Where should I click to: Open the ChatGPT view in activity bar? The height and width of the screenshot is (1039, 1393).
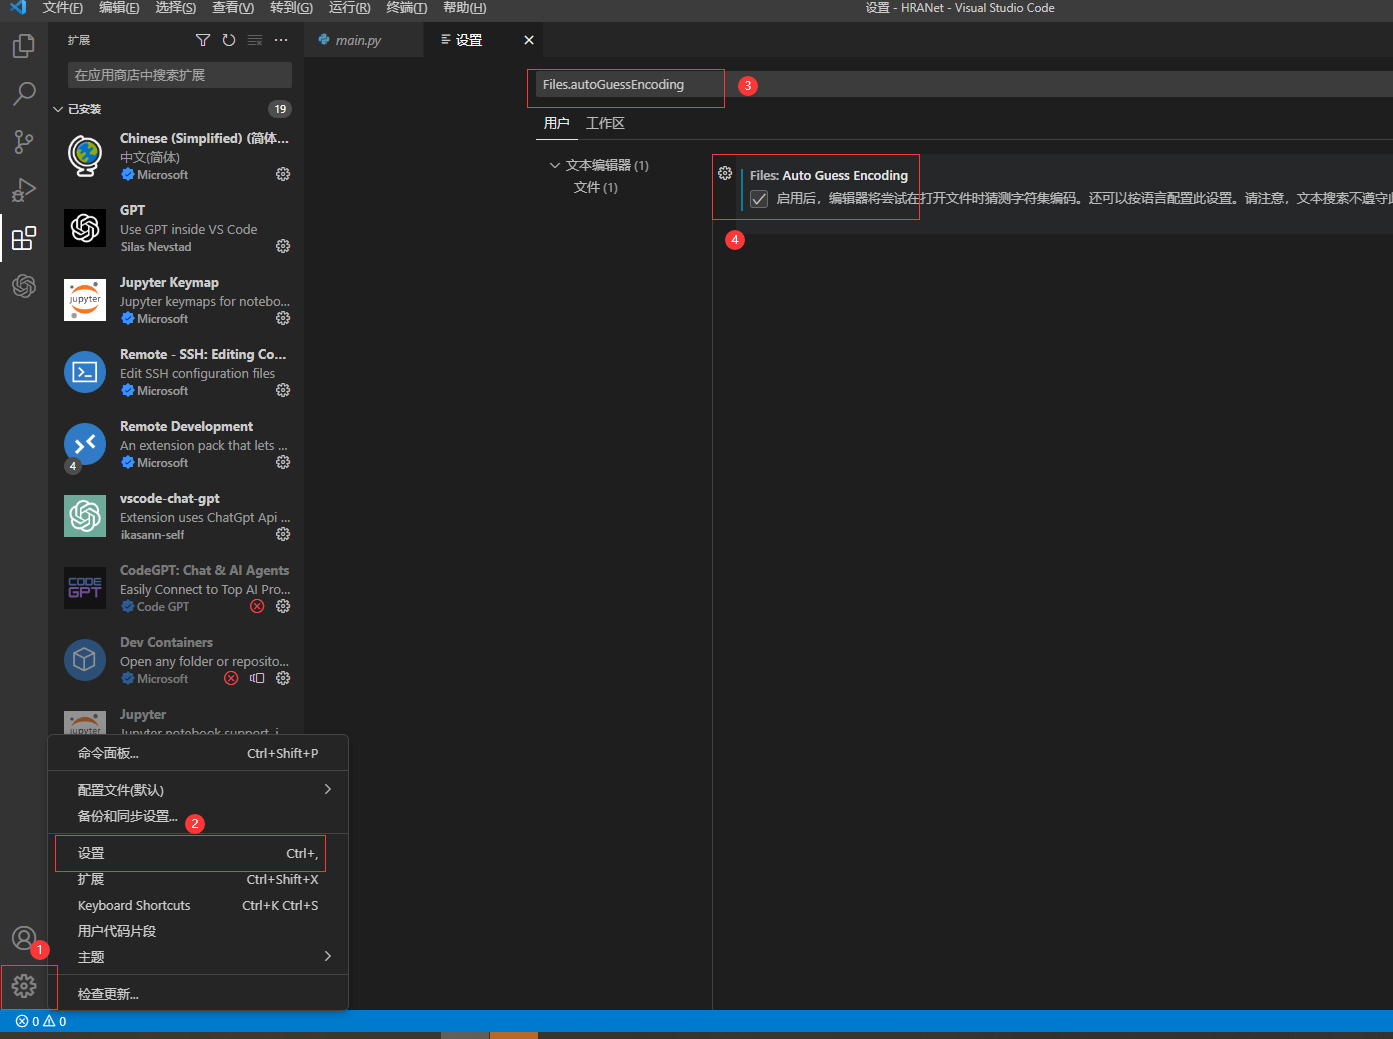point(24,286)
